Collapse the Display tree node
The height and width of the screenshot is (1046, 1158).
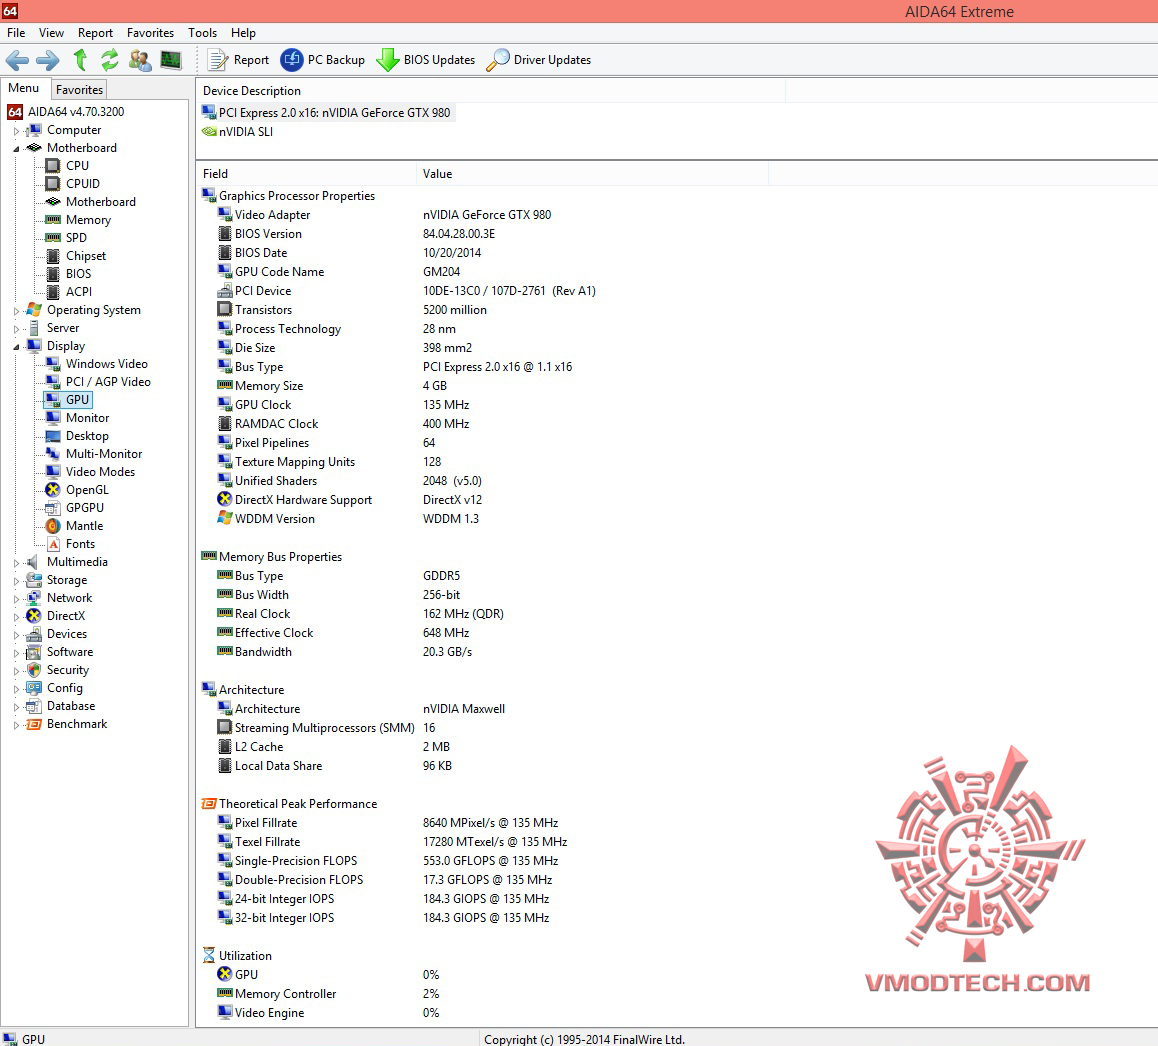pos(16,346)
